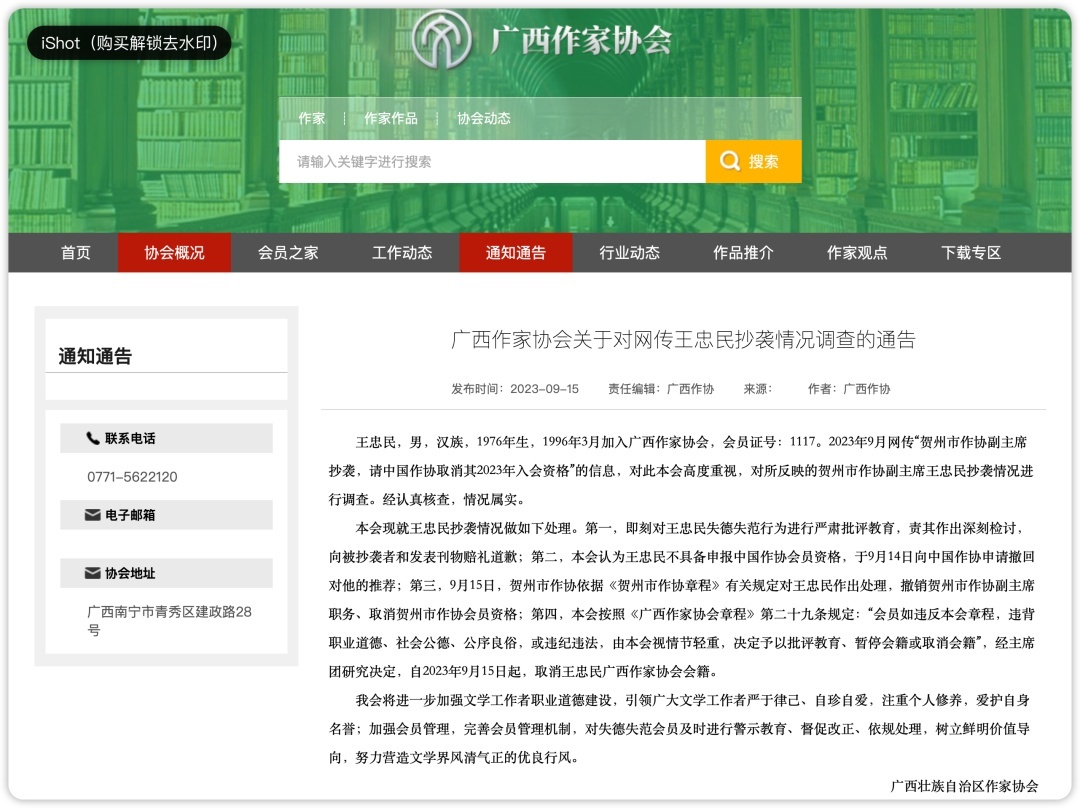
Task: Open the 通知通告 navigation tab
Action: 516,253
